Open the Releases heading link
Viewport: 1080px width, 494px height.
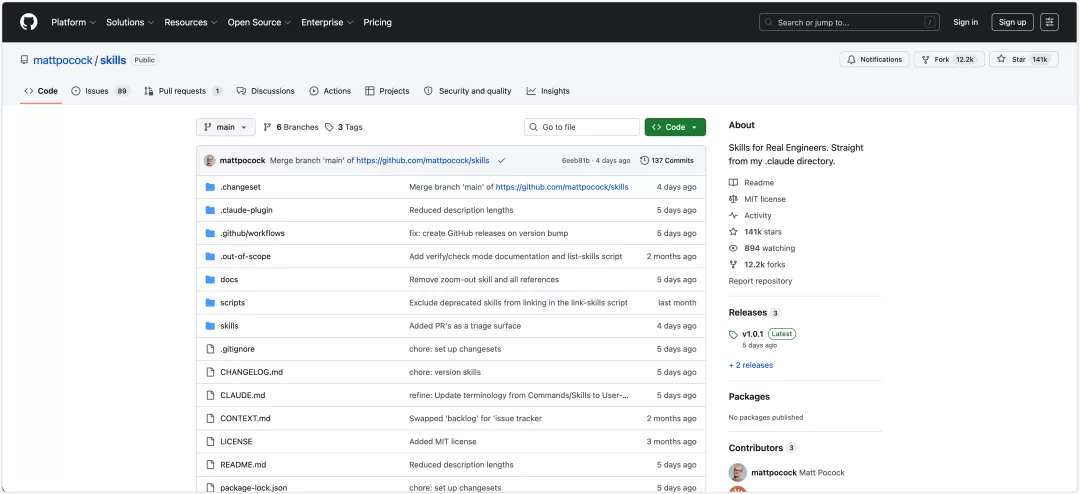pyautogui.click(x=747, y=313)
